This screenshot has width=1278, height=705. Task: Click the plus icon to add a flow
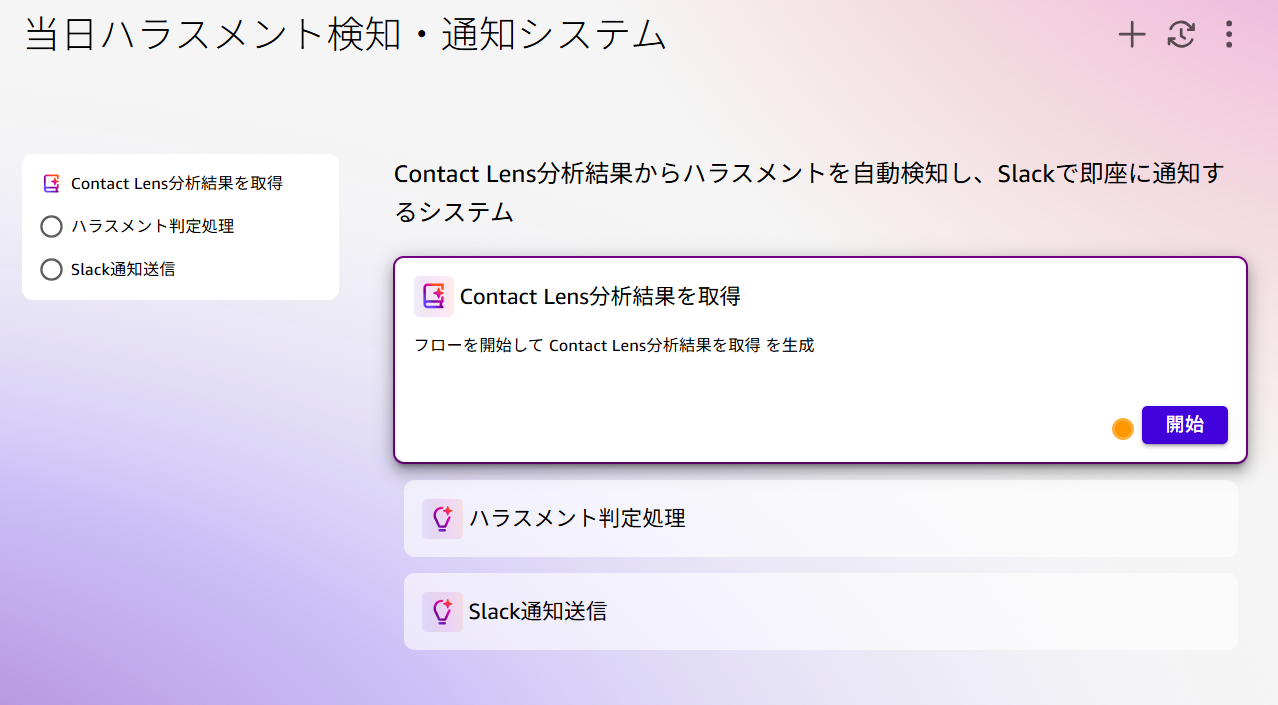[1131, 33]
